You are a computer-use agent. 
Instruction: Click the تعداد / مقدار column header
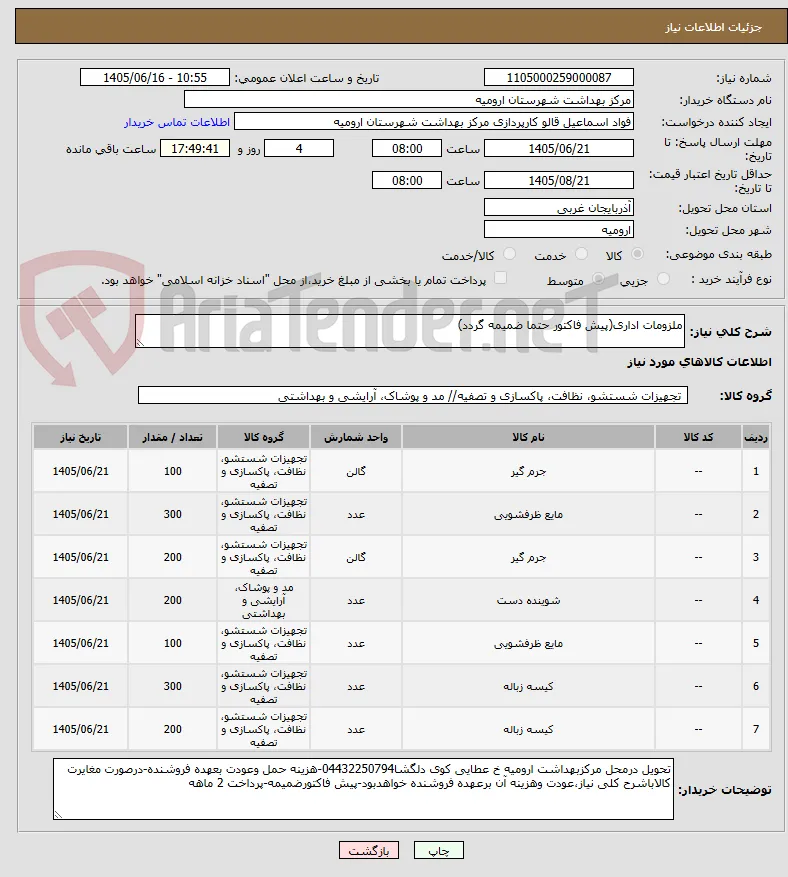[172, 437]
